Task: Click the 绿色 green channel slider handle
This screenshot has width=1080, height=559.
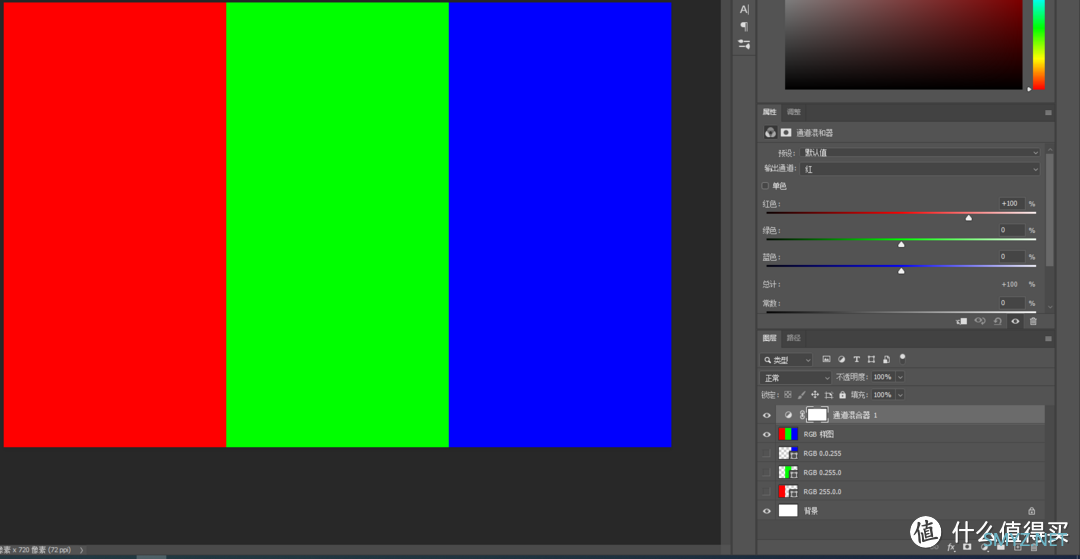Action: [x=901, y=244]
